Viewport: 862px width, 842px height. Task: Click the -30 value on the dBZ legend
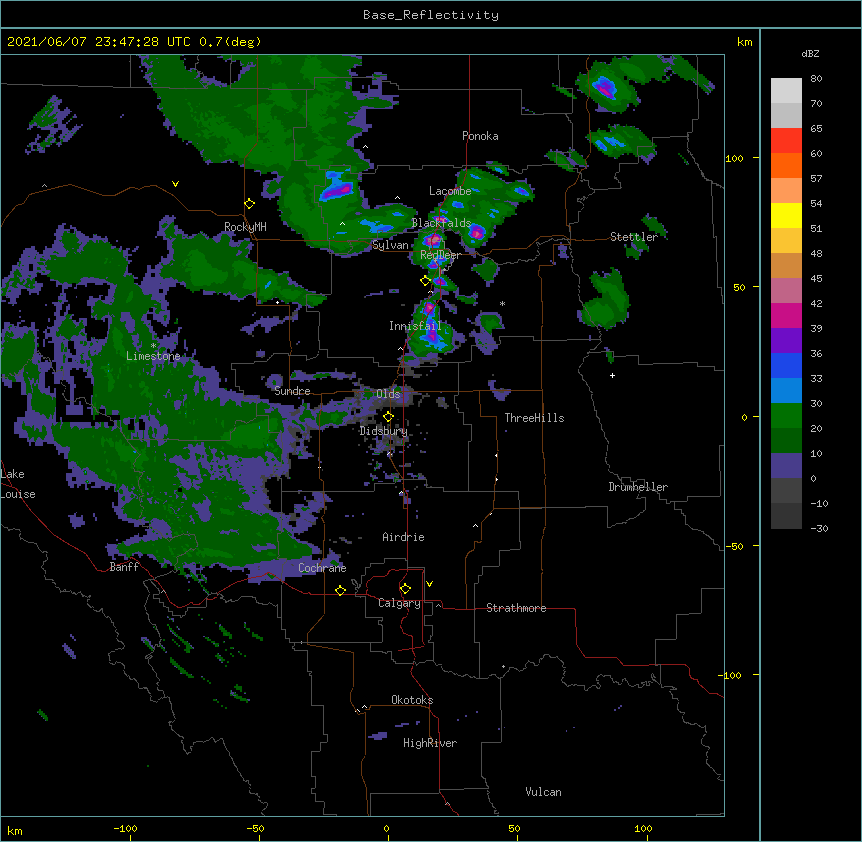pyautogui.click(x=819, y=528)
